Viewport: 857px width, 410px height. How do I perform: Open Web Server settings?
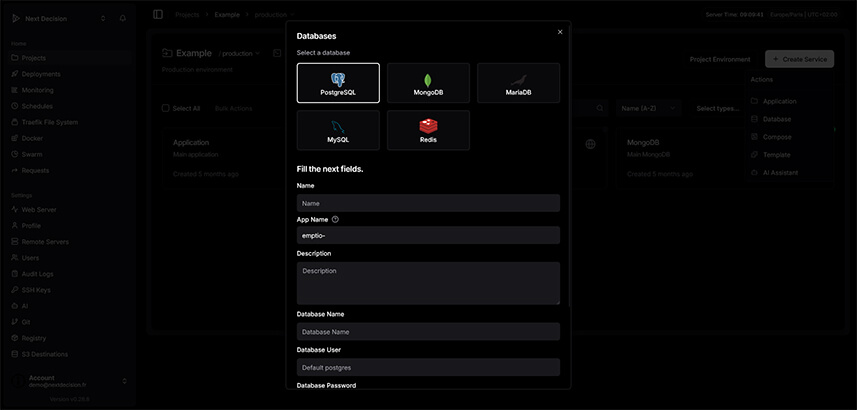pyautogui.click(x=70, y=209)
